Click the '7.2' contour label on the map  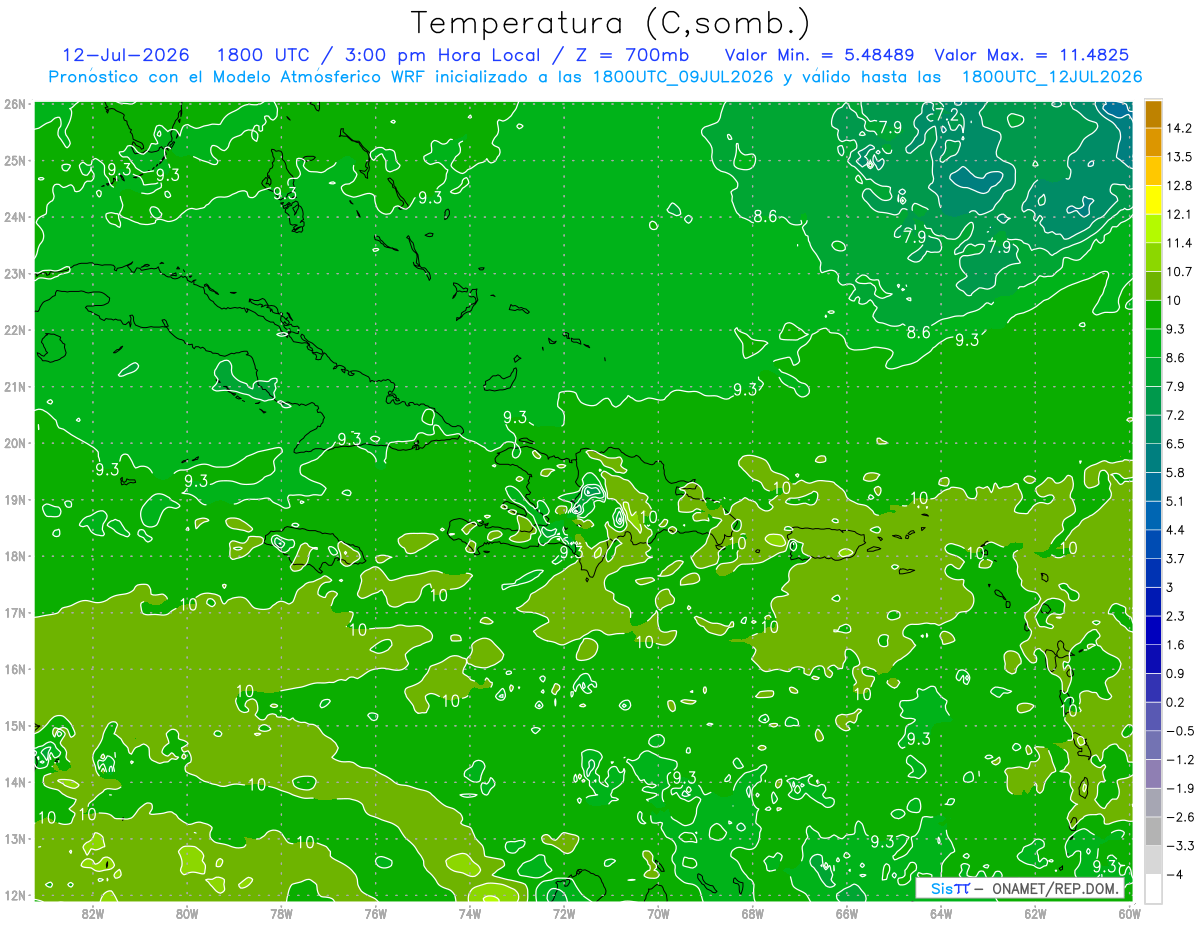tap(946, 116)
